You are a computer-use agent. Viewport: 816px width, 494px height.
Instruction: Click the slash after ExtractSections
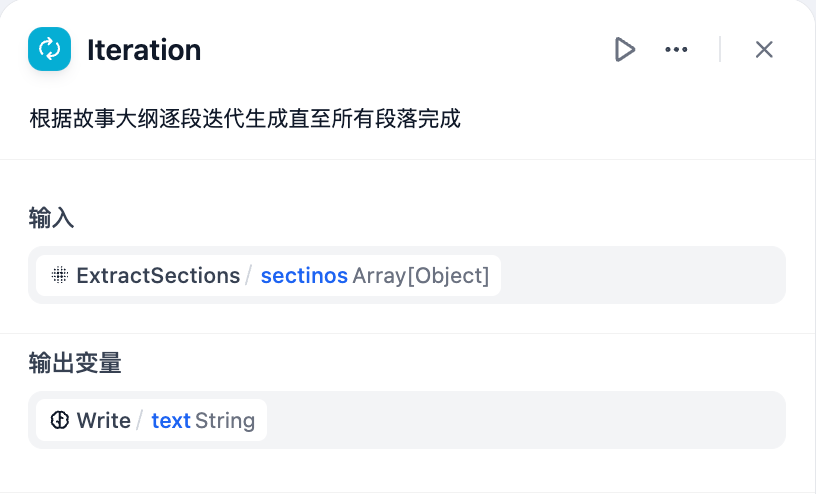point(248,276)
